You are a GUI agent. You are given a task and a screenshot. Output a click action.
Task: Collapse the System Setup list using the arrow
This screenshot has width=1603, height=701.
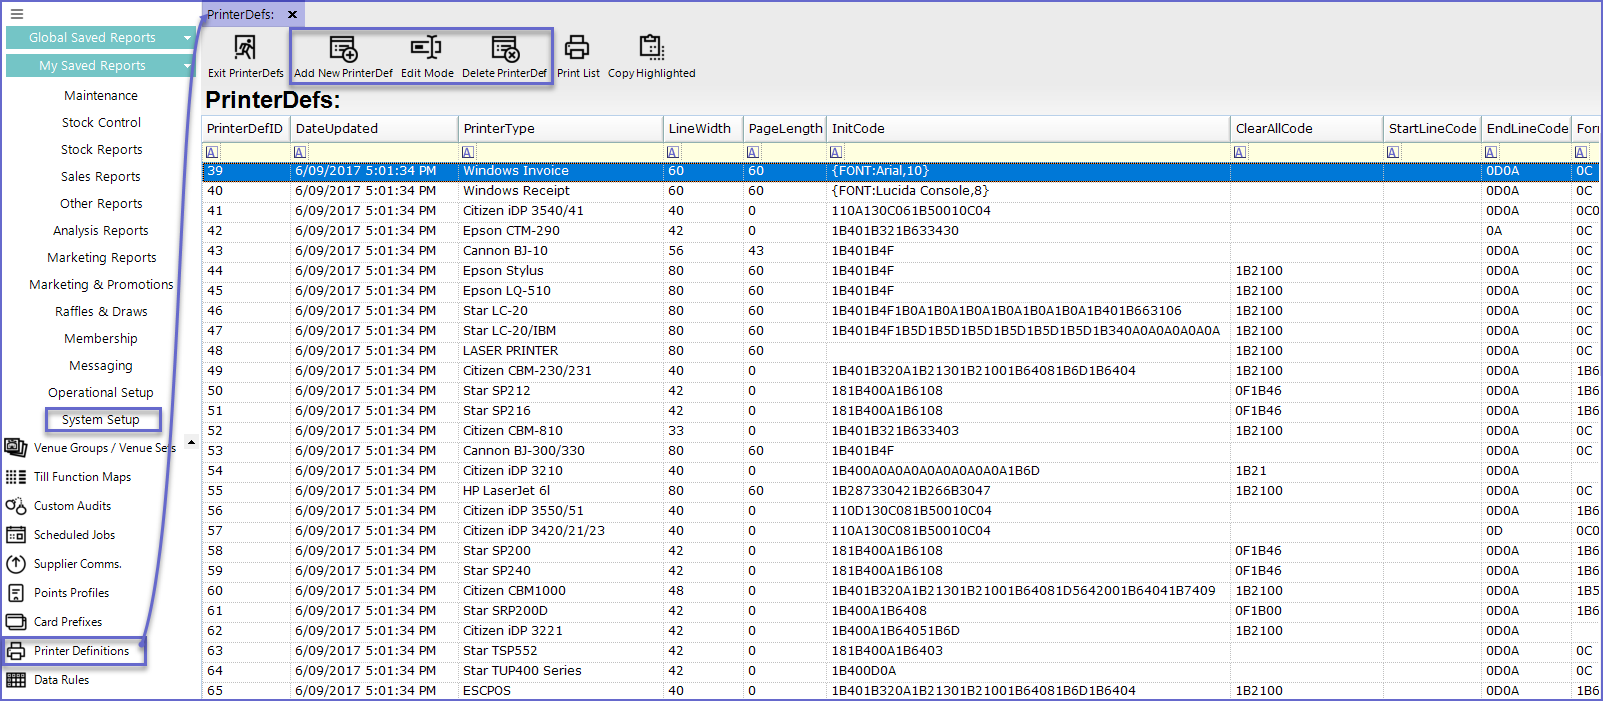pos(191,442)
